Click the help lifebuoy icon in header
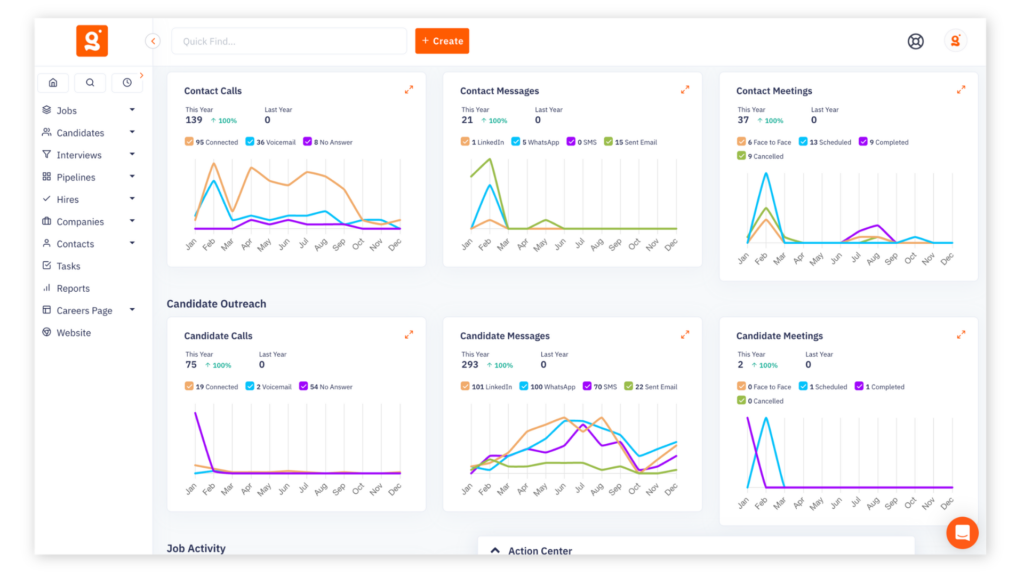Screen dimensions: 1024x576 [x=914, y=41]
